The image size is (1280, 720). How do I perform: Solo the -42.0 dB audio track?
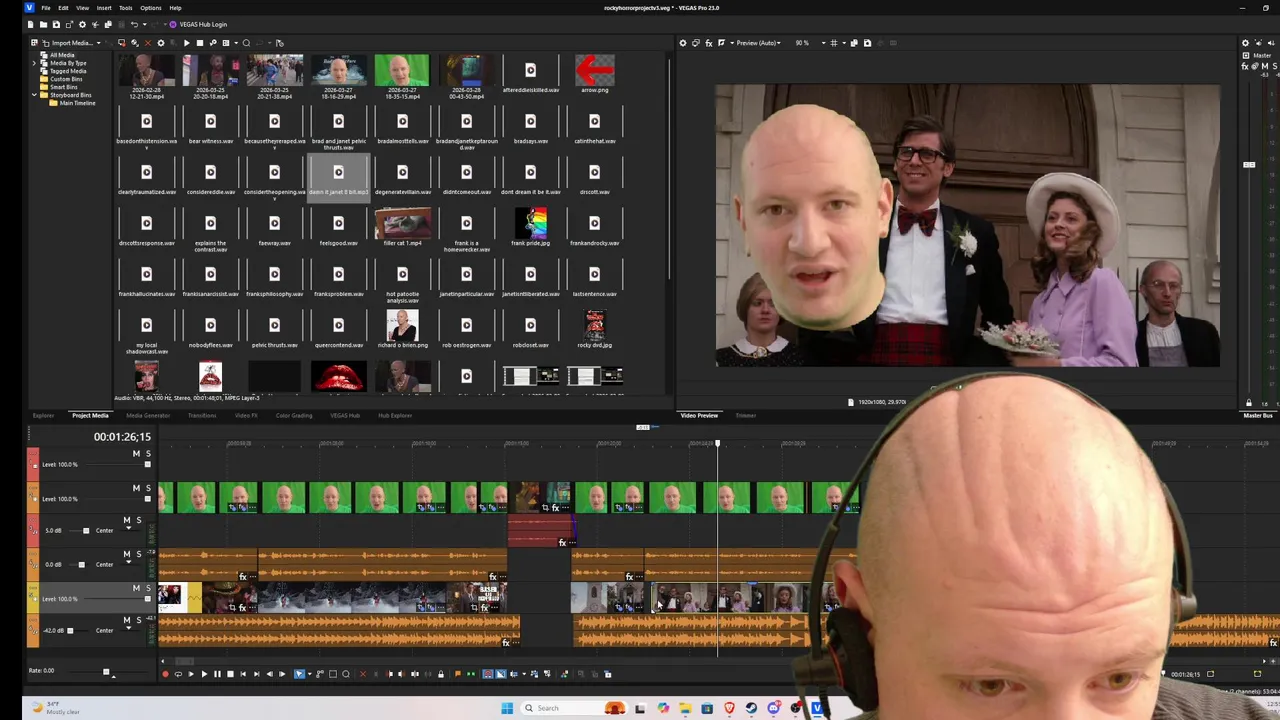pos(139,620)
